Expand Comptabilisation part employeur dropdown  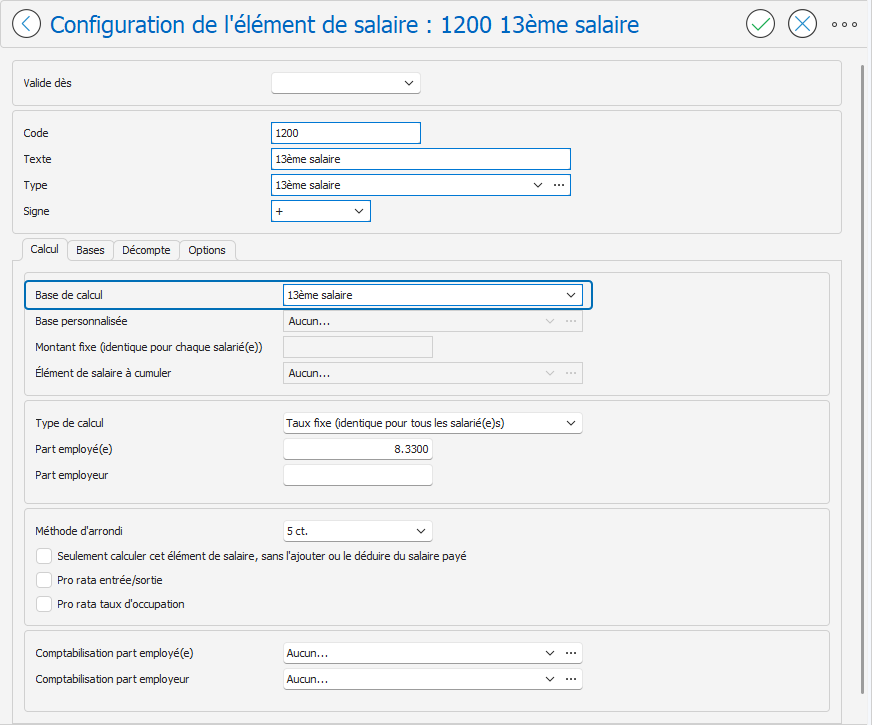coord(549,679)
